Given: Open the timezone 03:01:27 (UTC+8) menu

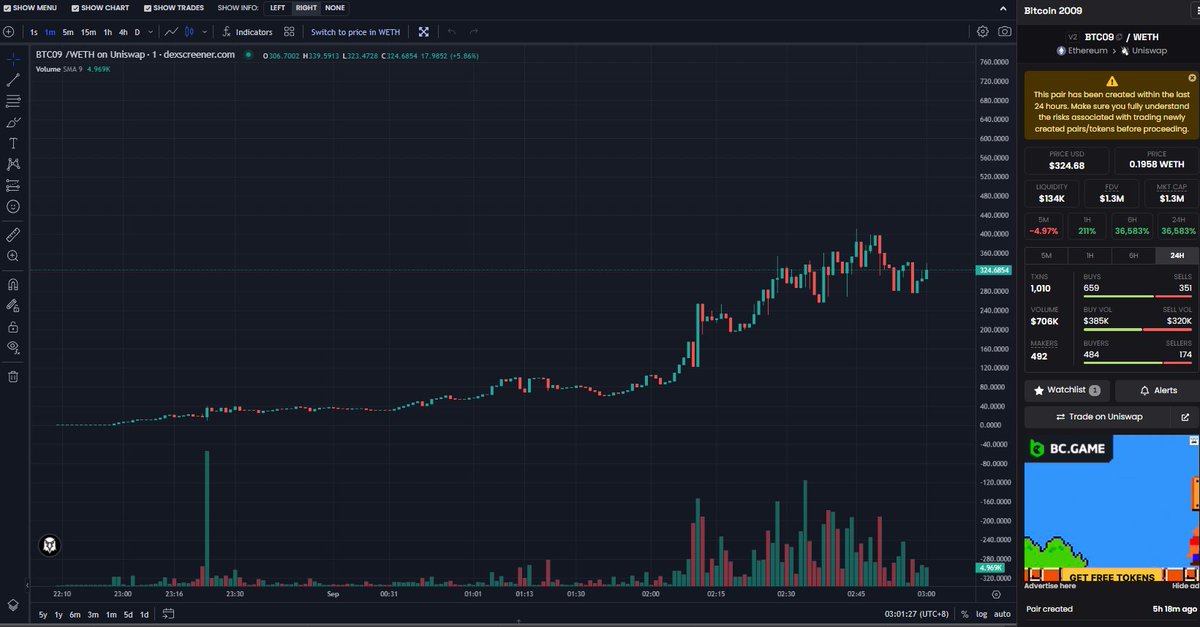Looking at the screenshot, I should pos(916,614).
